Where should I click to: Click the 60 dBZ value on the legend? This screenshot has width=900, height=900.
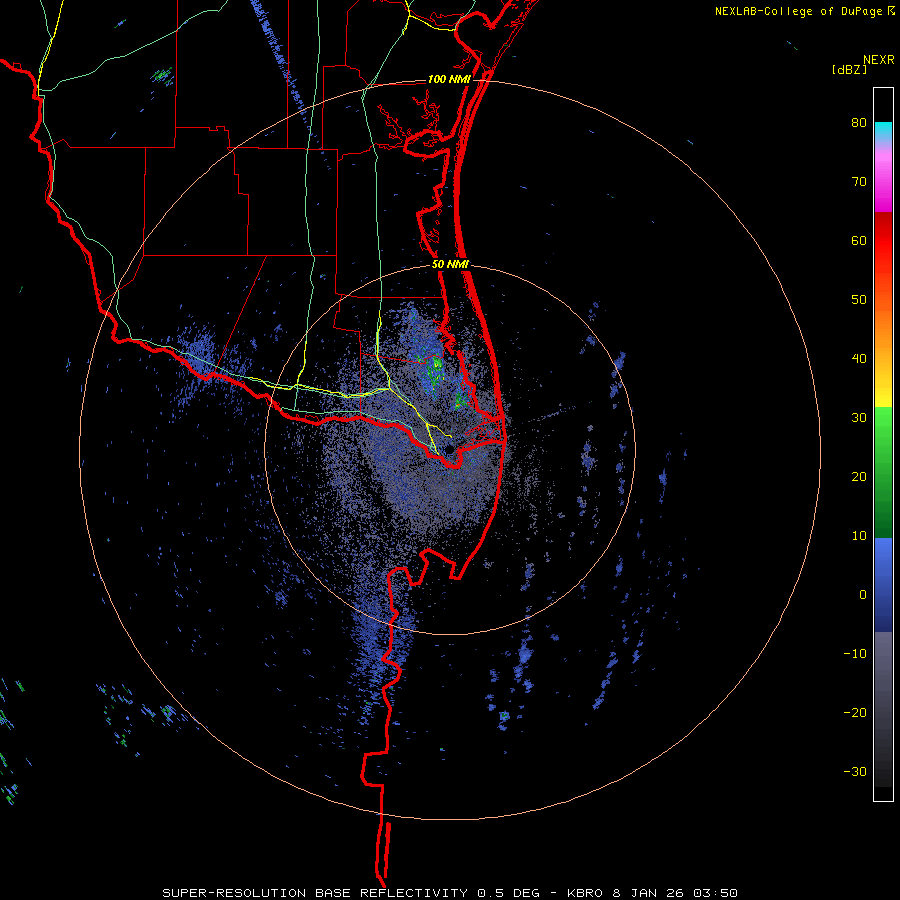(859, 240)
